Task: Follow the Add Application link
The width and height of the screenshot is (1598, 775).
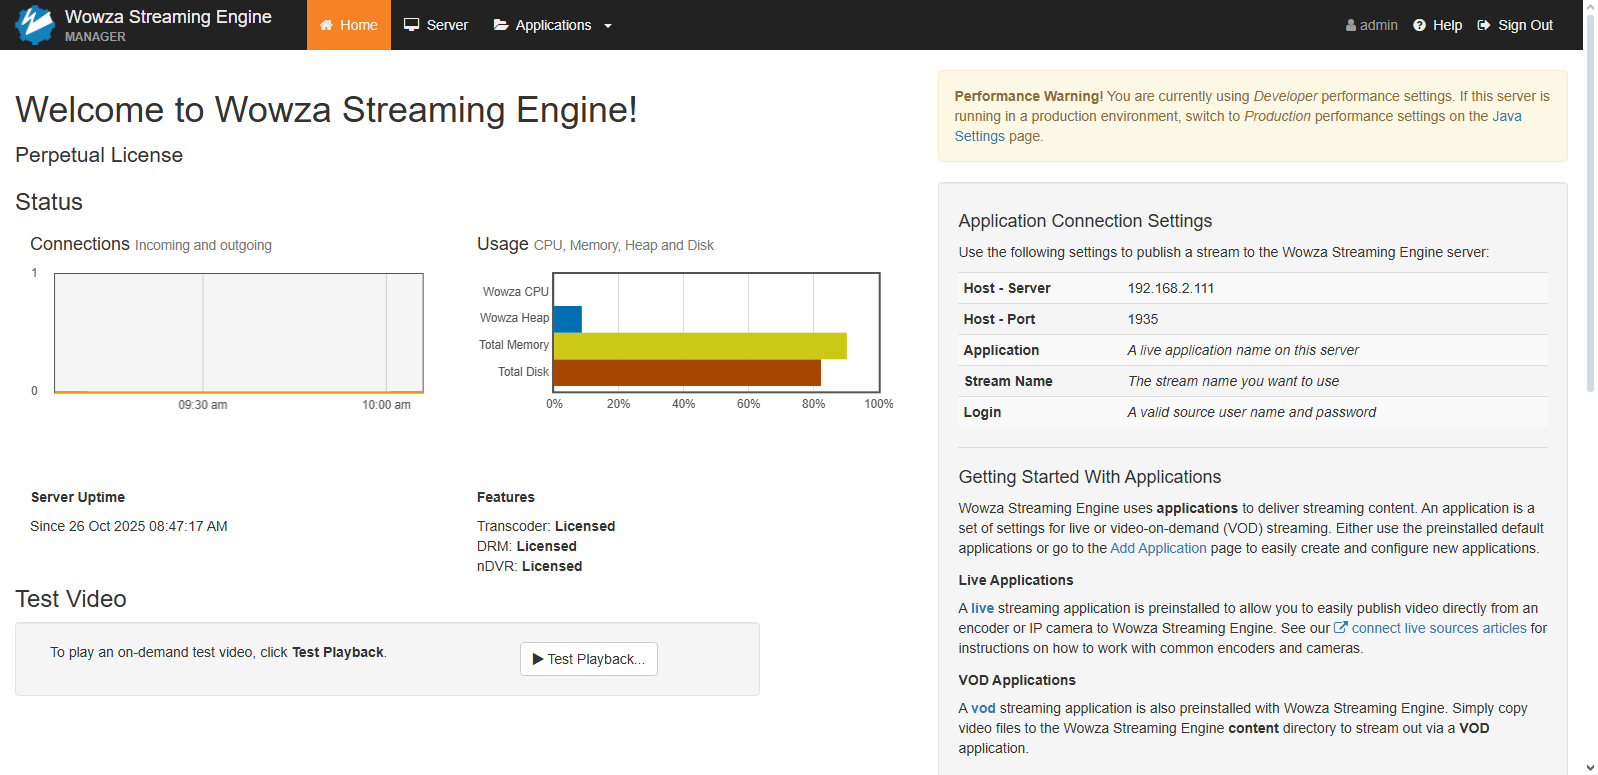Action: [1158, 548]
